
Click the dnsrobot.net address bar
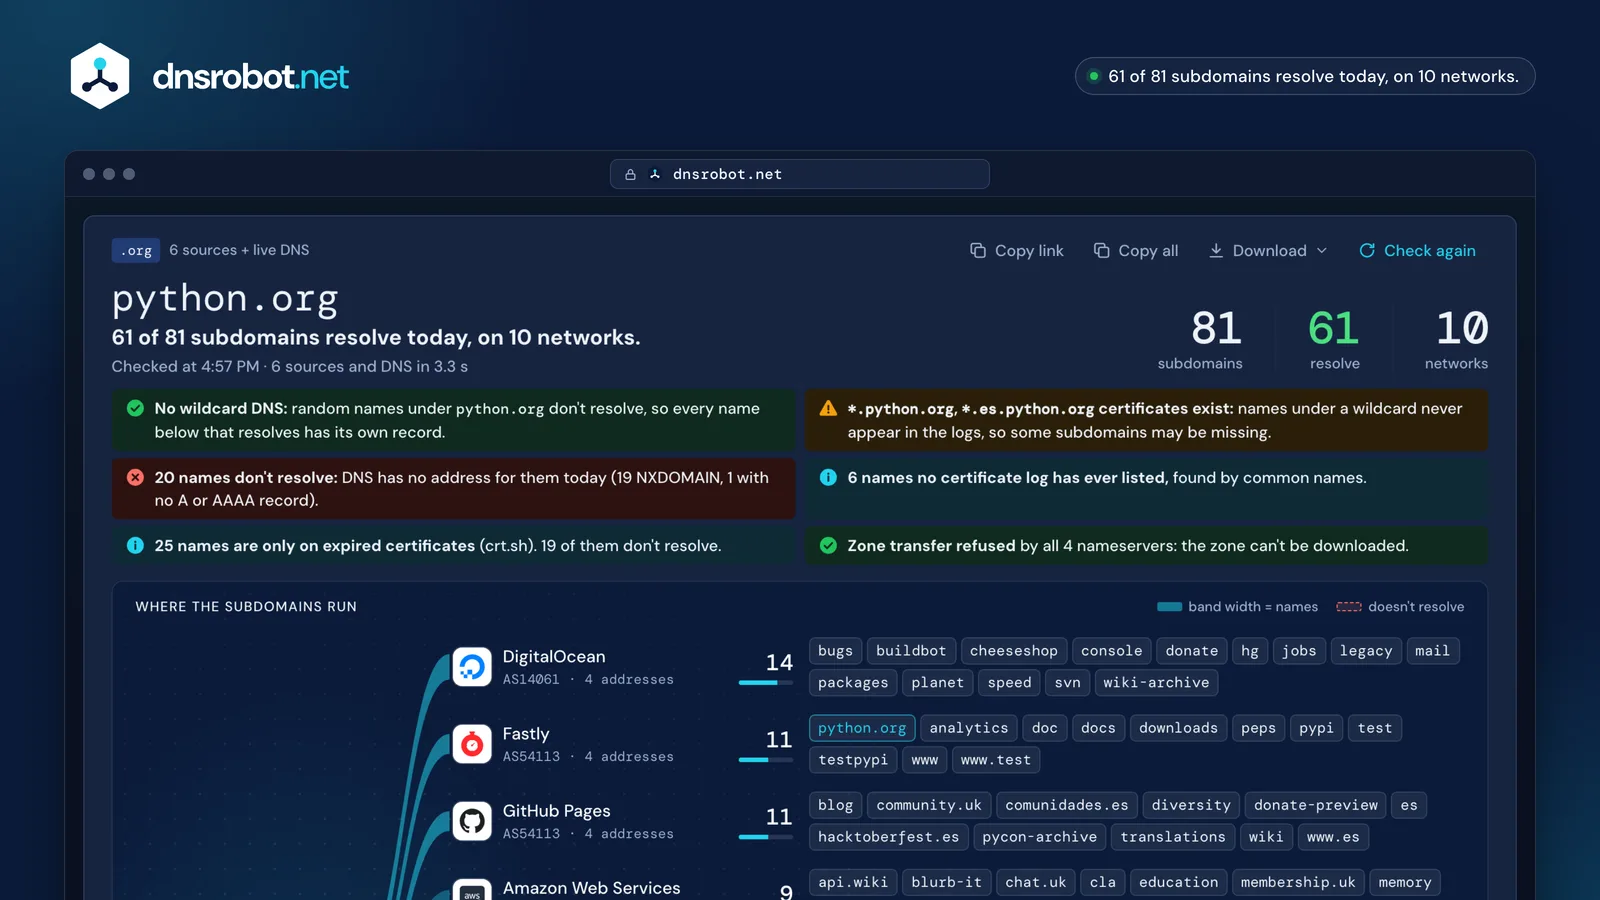pos(800,174)
